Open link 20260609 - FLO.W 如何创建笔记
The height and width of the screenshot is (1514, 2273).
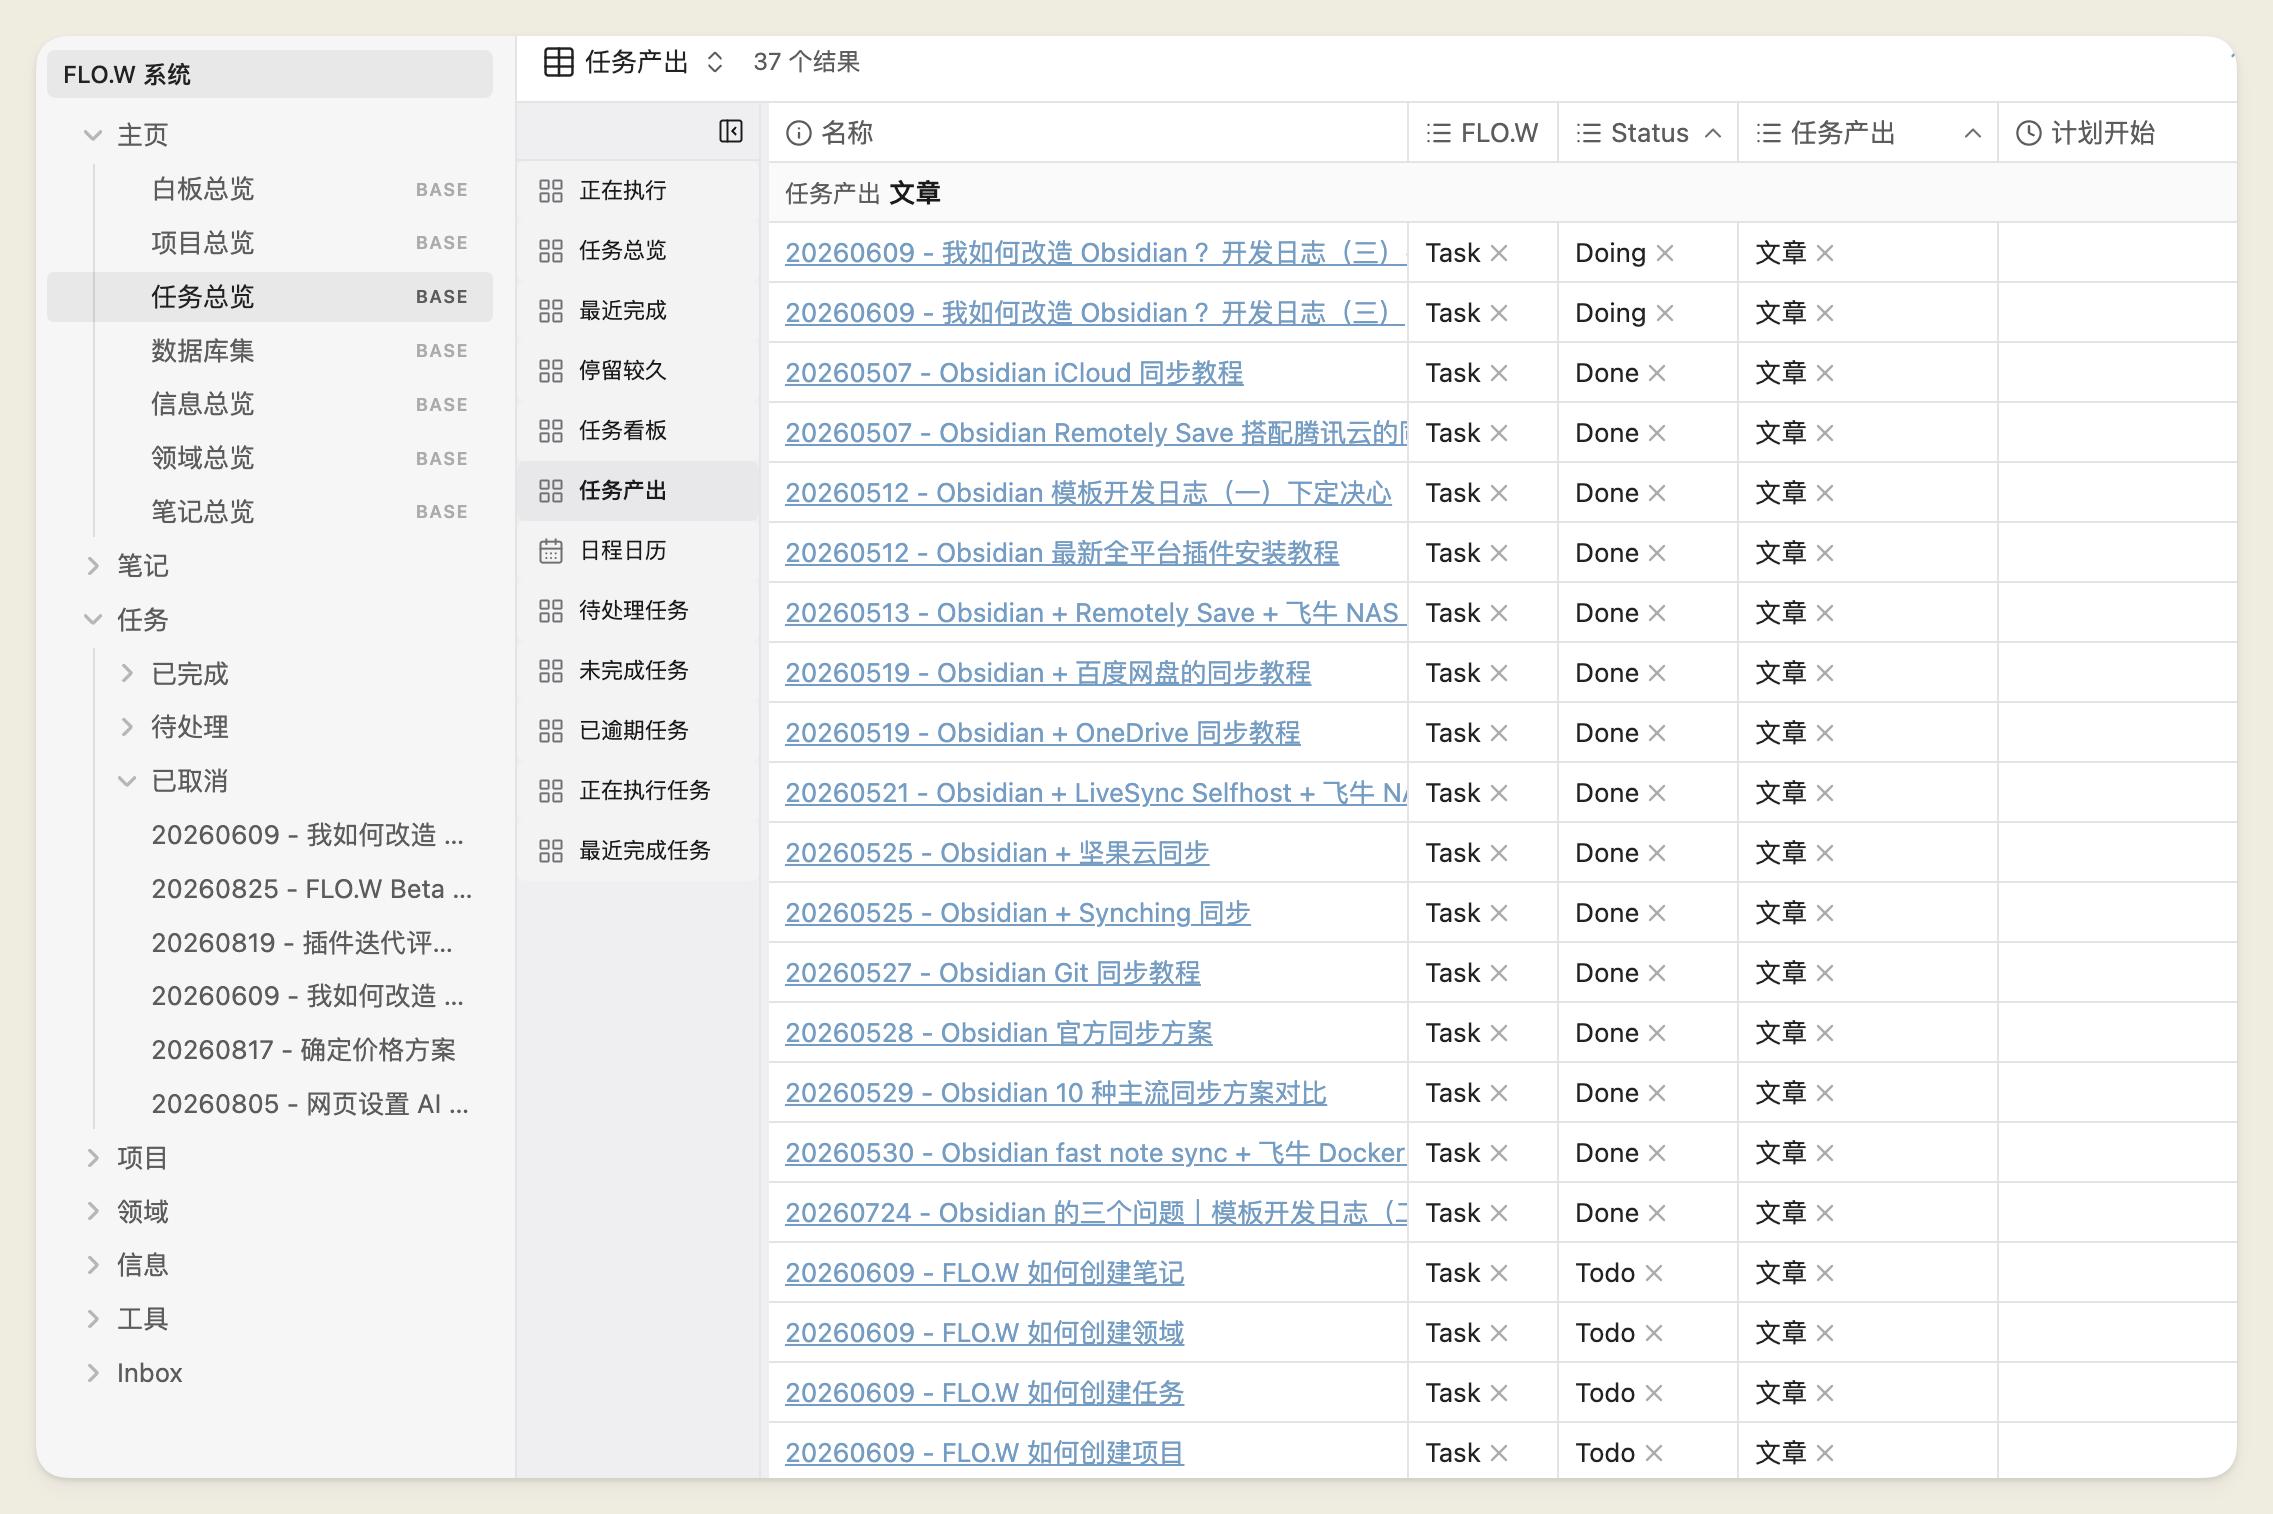point(985,1273)
